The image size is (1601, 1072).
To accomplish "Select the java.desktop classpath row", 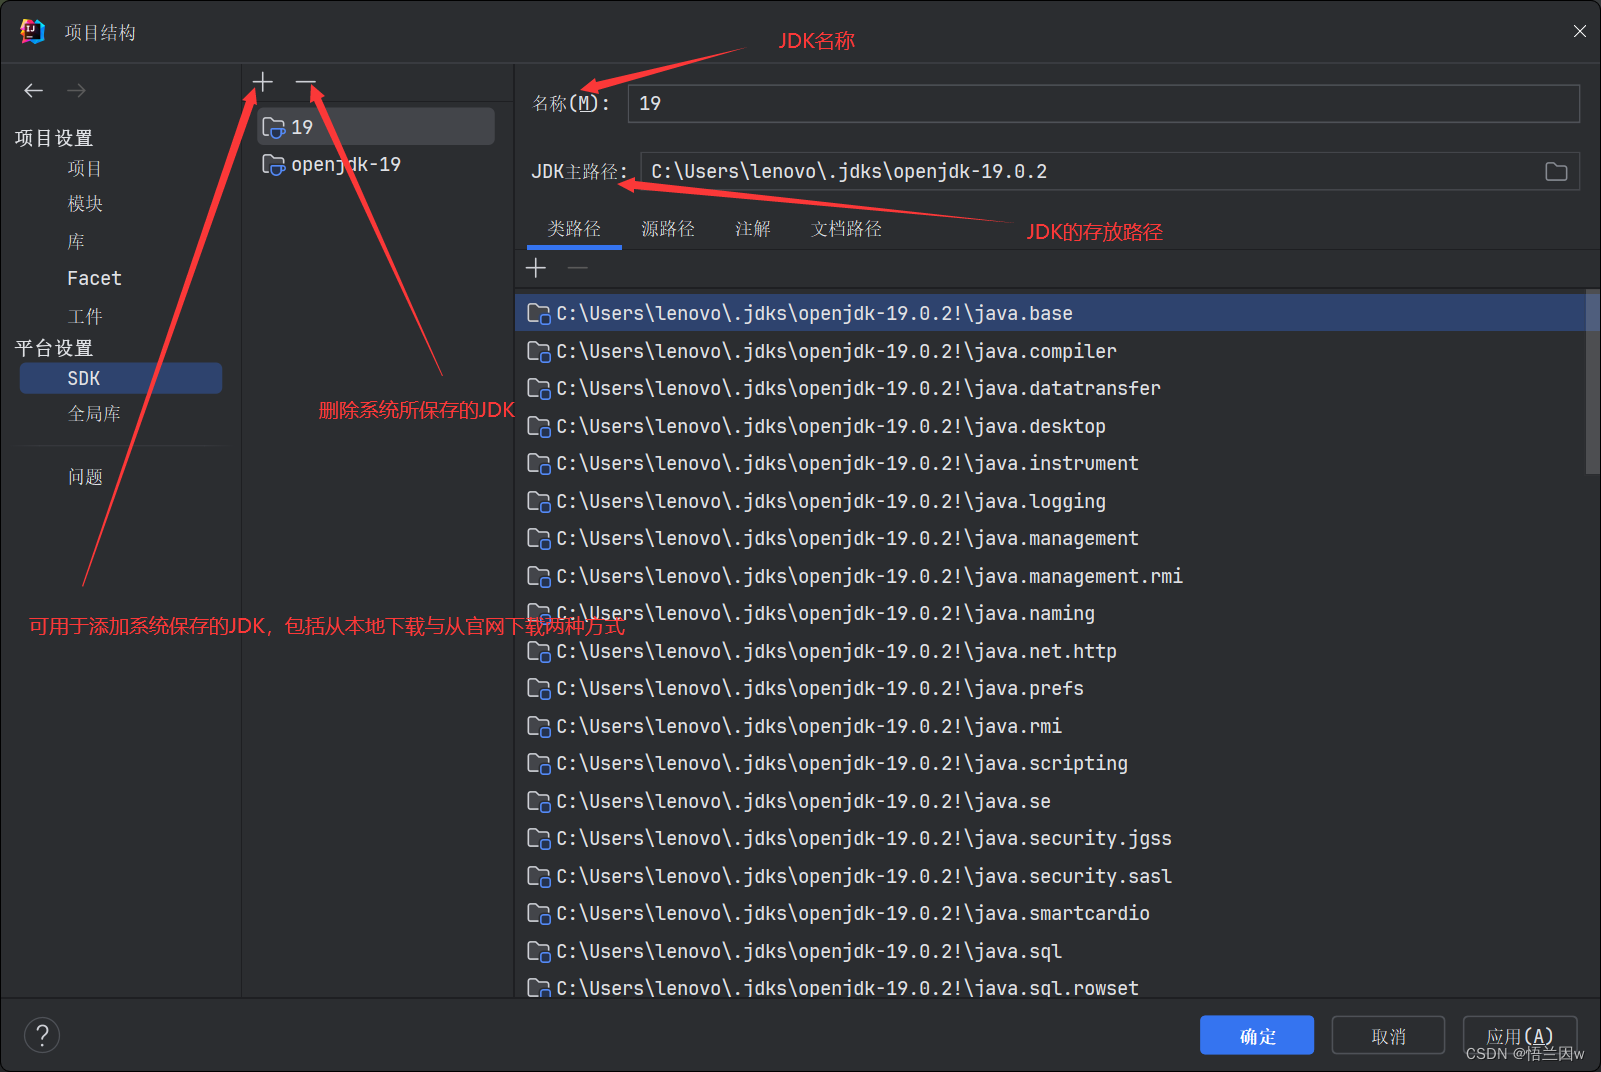I will click(1050, 426).
